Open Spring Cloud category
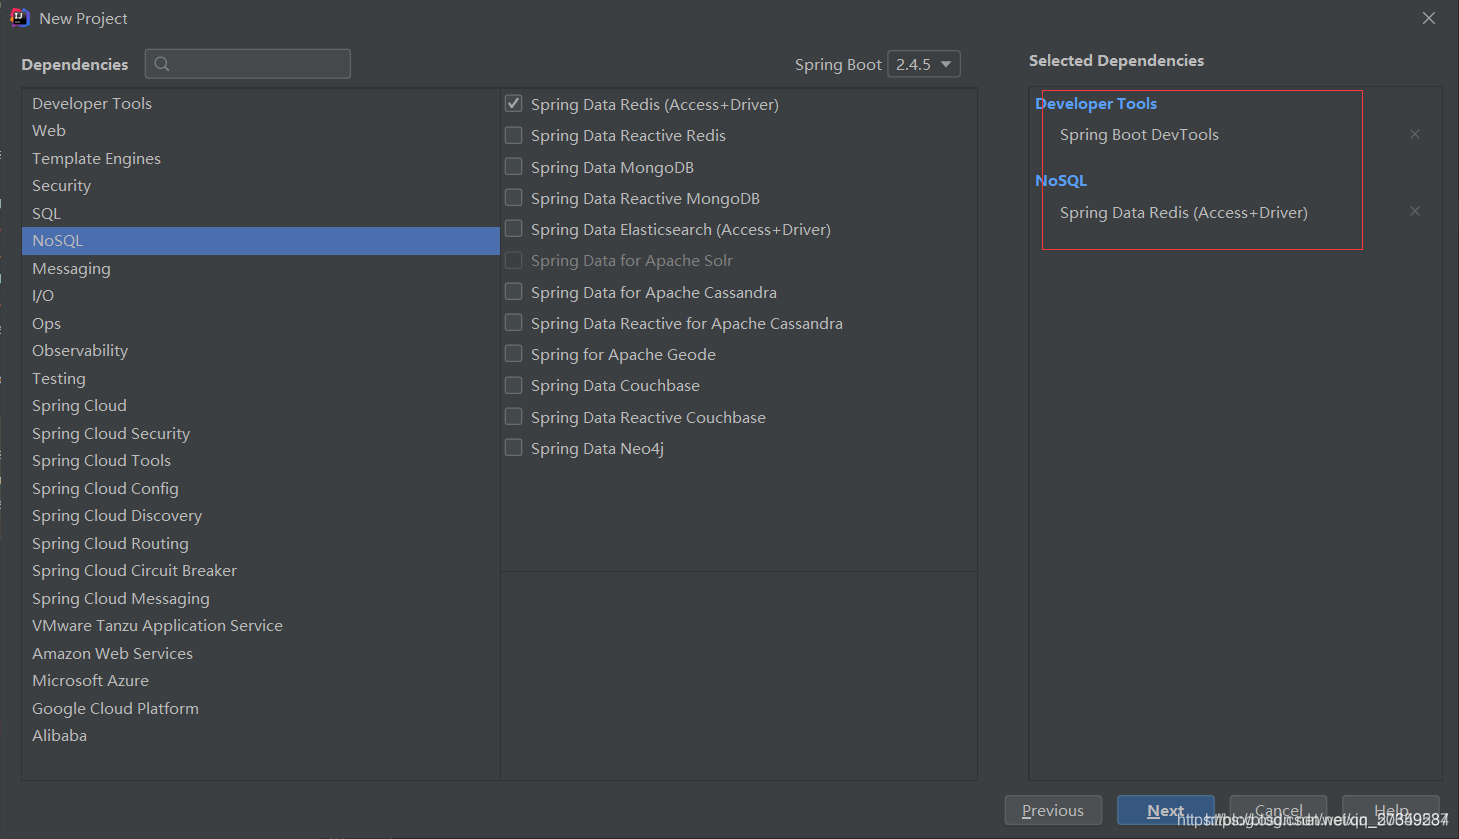 (x=260, y=405)
